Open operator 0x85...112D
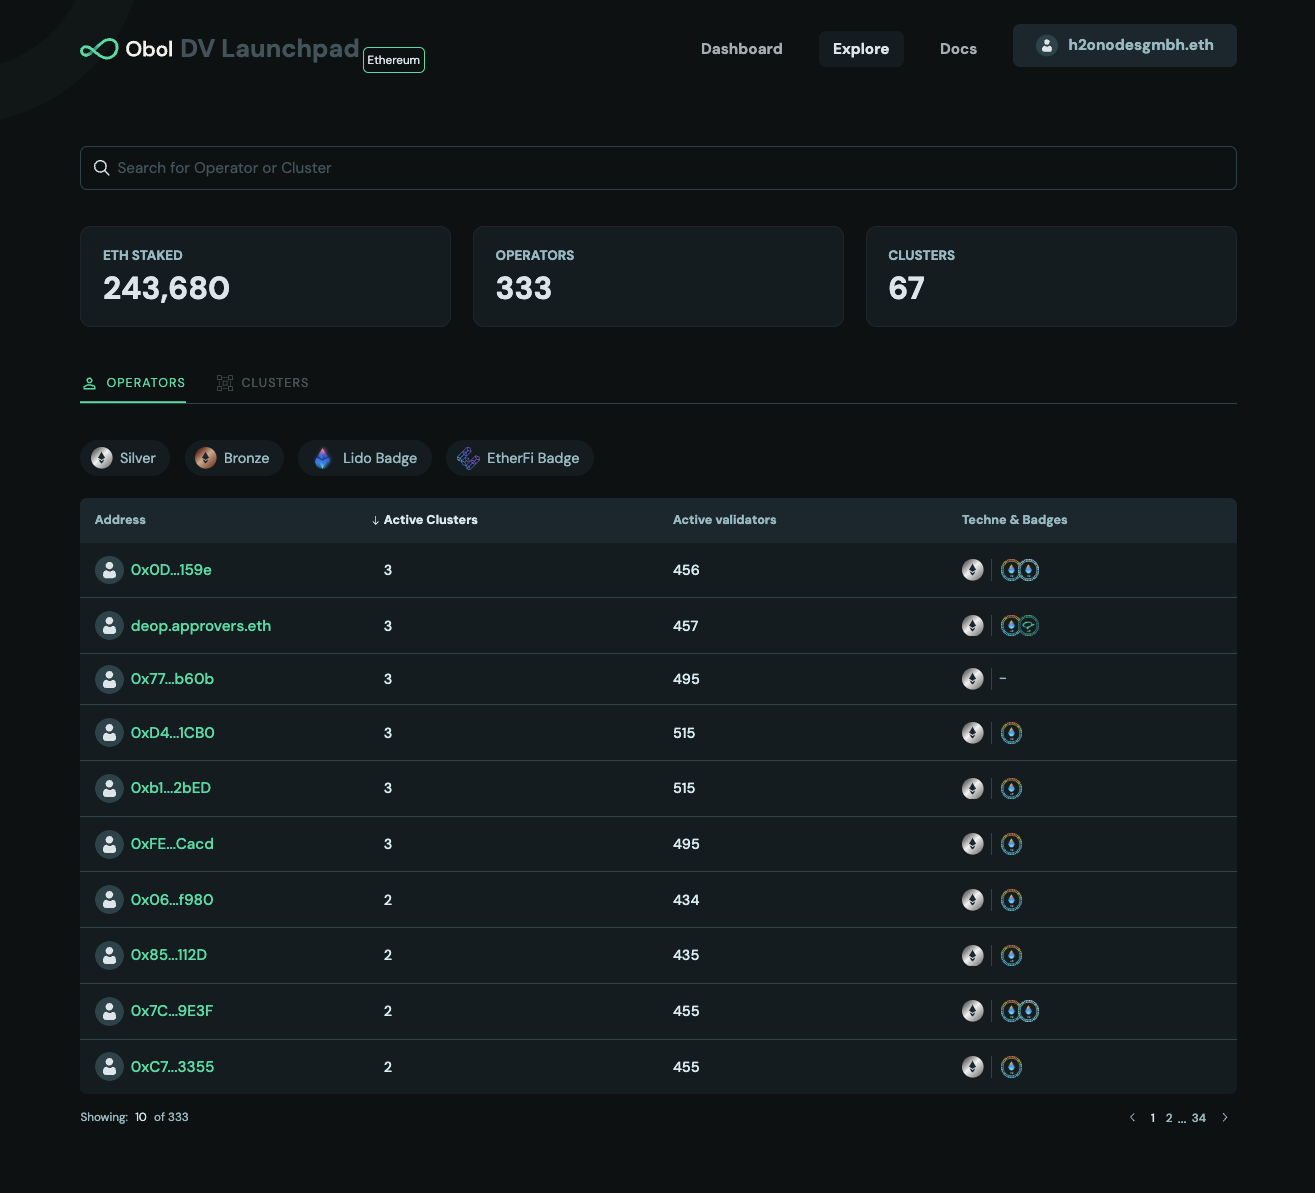Image resolution: width=1315 pixels, height=1193 pixels. tap(169, 955)
